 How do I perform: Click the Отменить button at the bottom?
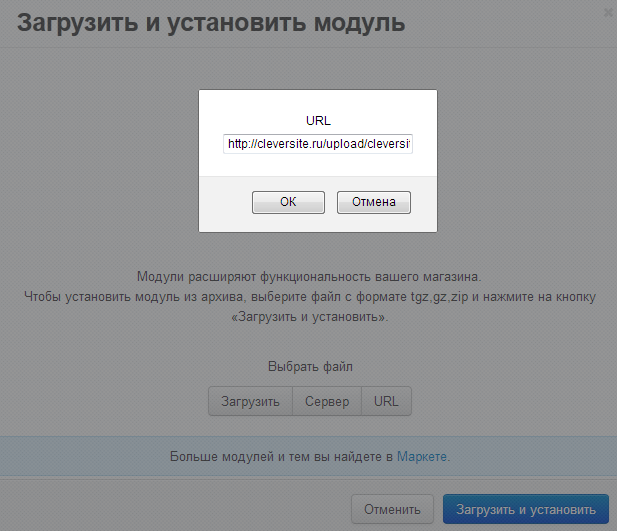click(392, 509)
